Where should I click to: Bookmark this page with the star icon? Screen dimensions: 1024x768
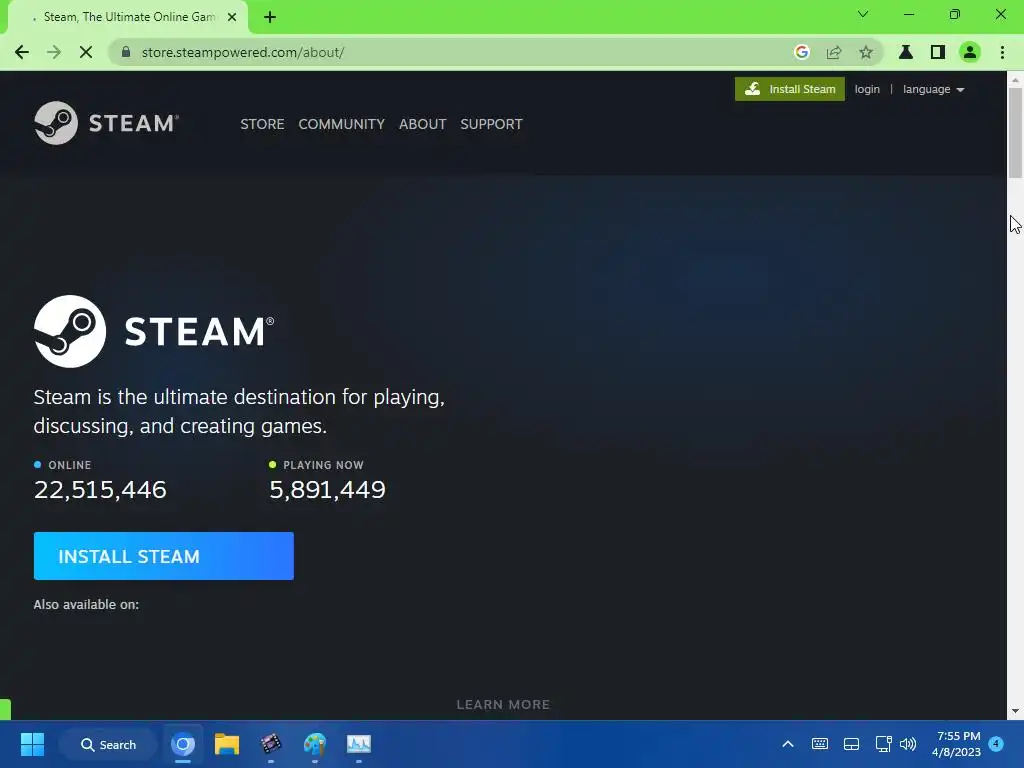click(x=866, y=52)
